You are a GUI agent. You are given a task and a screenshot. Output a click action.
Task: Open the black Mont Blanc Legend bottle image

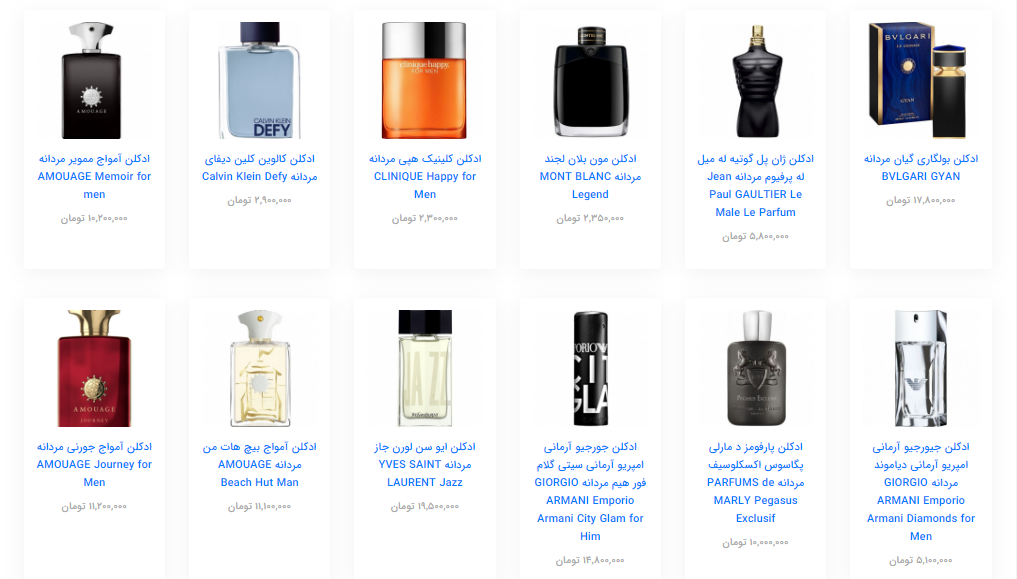pyautogui.click(x=590, y=80)
